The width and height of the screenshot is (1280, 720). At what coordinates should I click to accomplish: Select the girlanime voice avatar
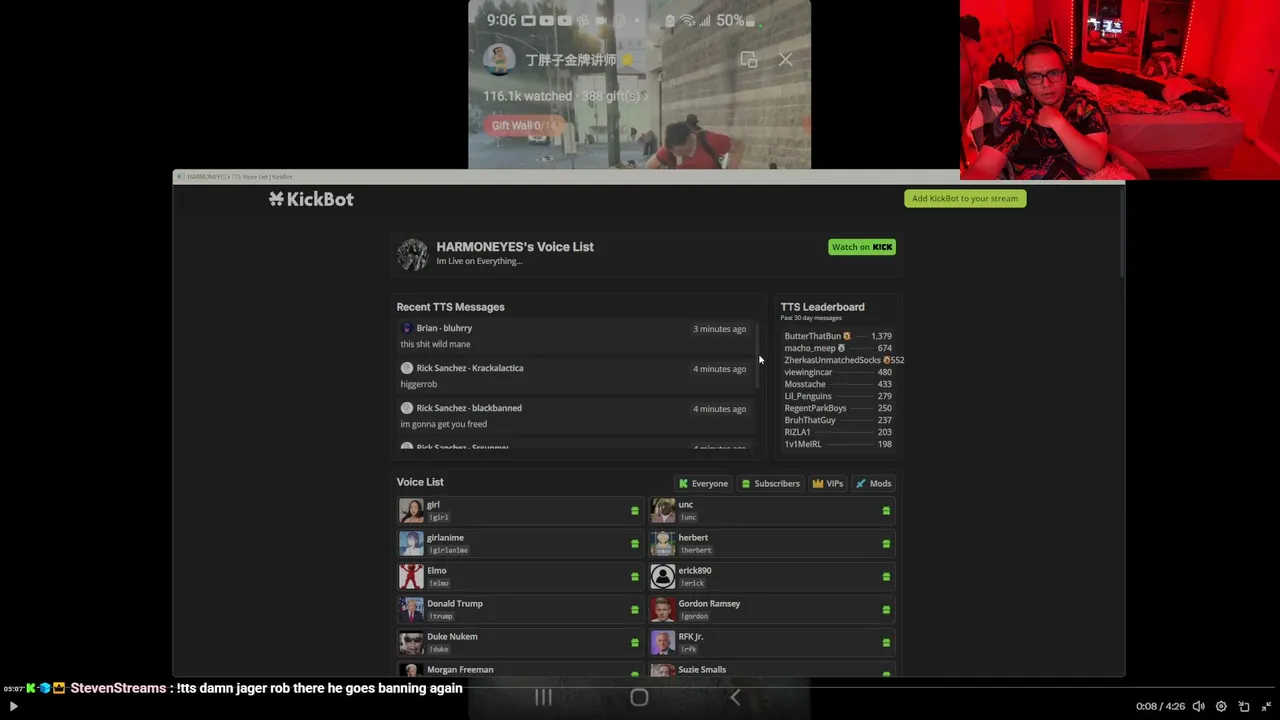pos(411,543)
